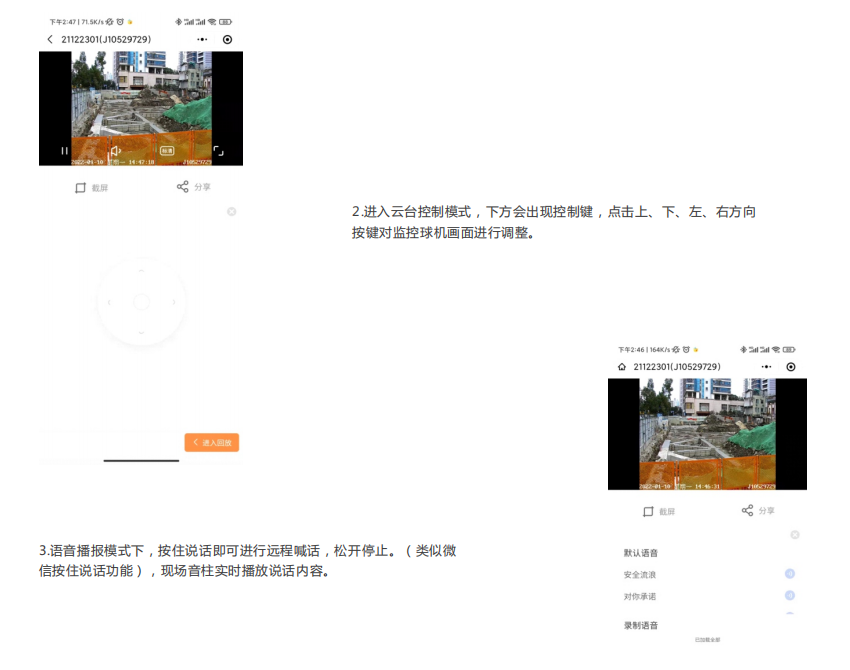Tilt camera up with PTZ up arrow

click(141, 270)
